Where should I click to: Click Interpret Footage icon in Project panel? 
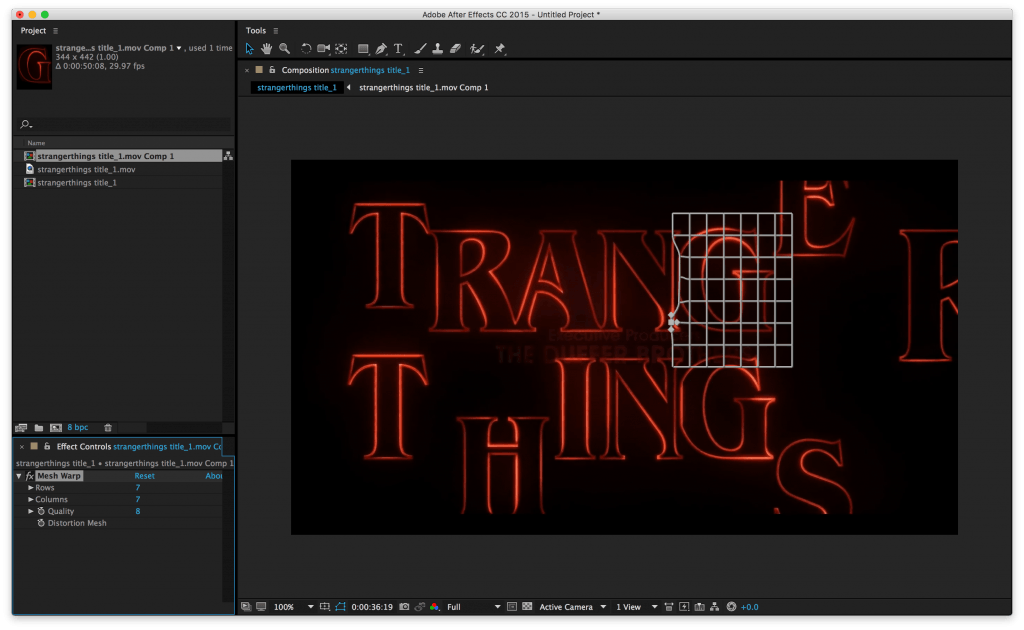pos(21,428)
